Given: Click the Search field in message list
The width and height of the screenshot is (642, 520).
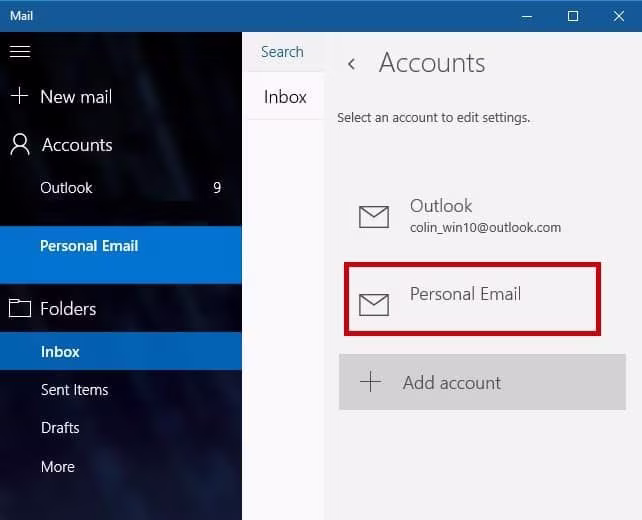Looking at the screenshot, I should [285, 52].
